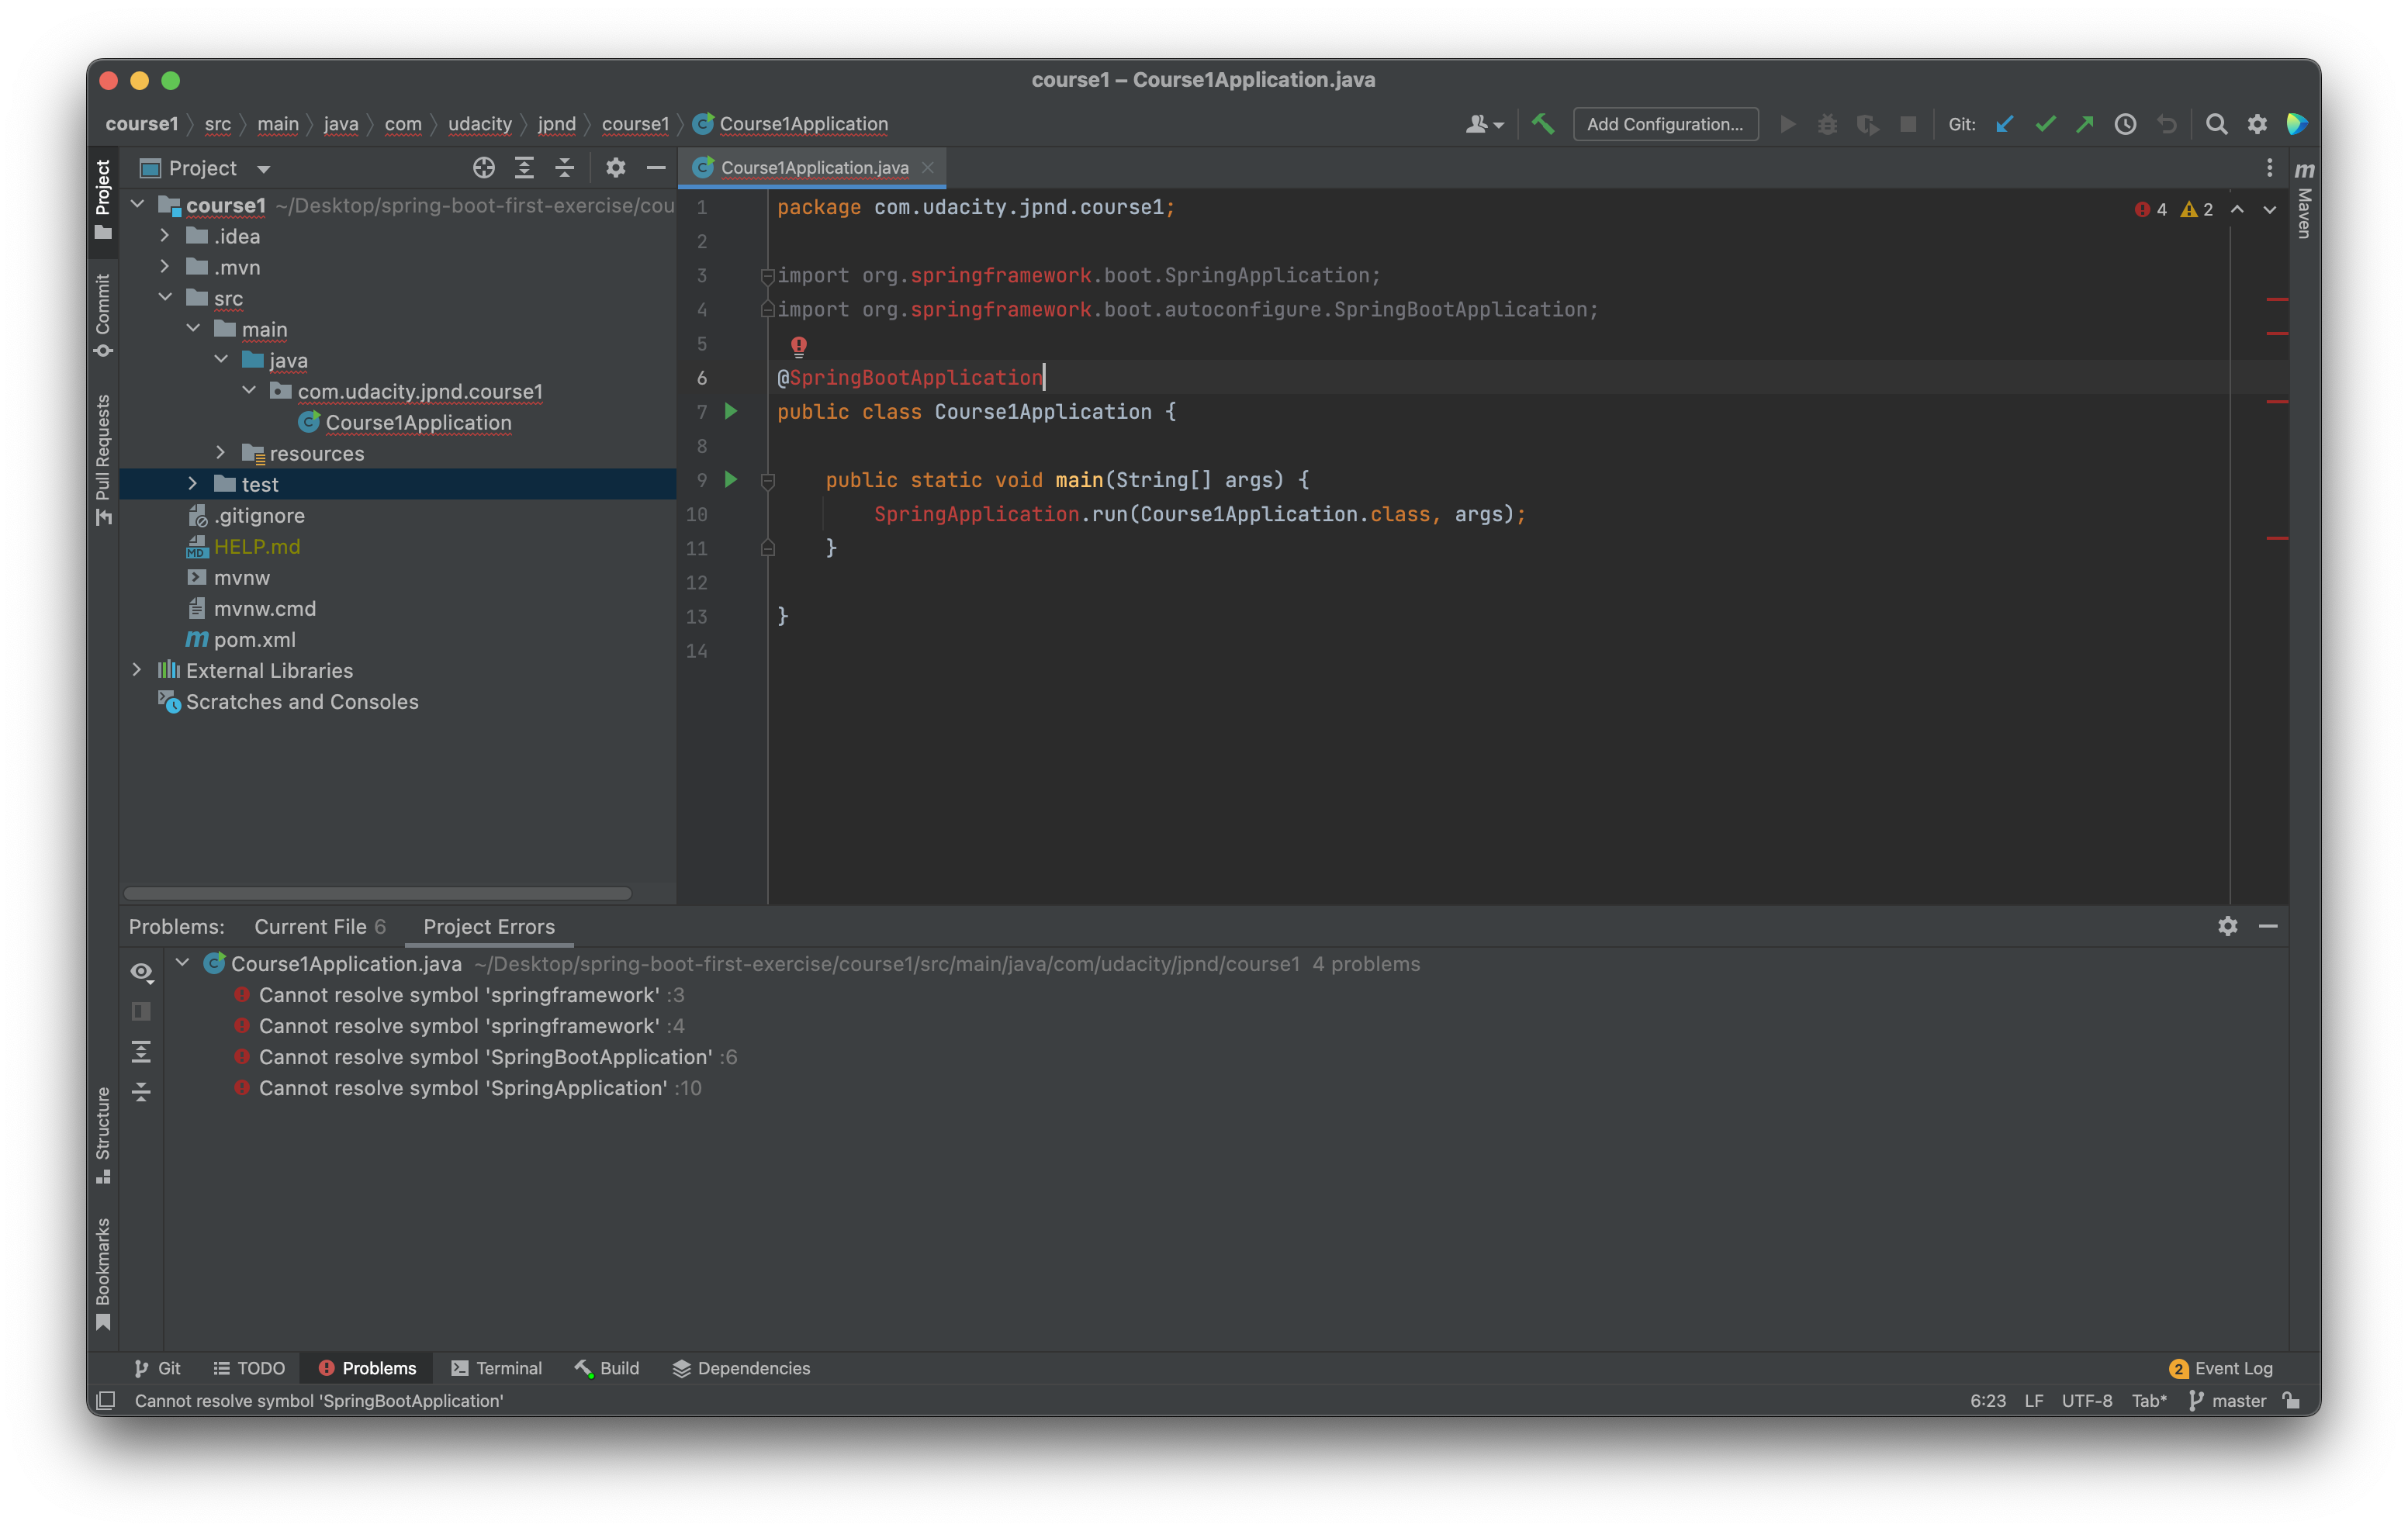The height and width of the screenshot is (1531, 2408).
Task: Open the Git tool window tab
Action: [157, 1368]
